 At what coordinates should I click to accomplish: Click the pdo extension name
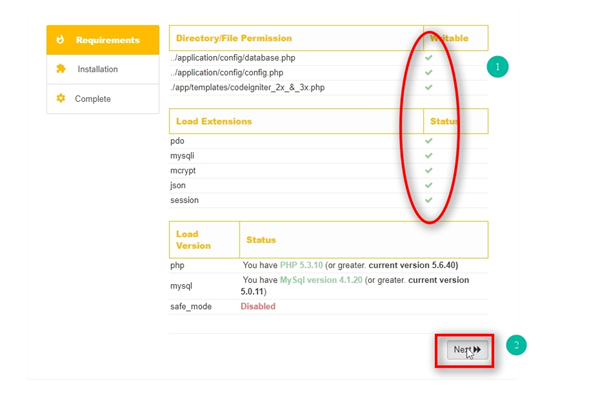177,141
